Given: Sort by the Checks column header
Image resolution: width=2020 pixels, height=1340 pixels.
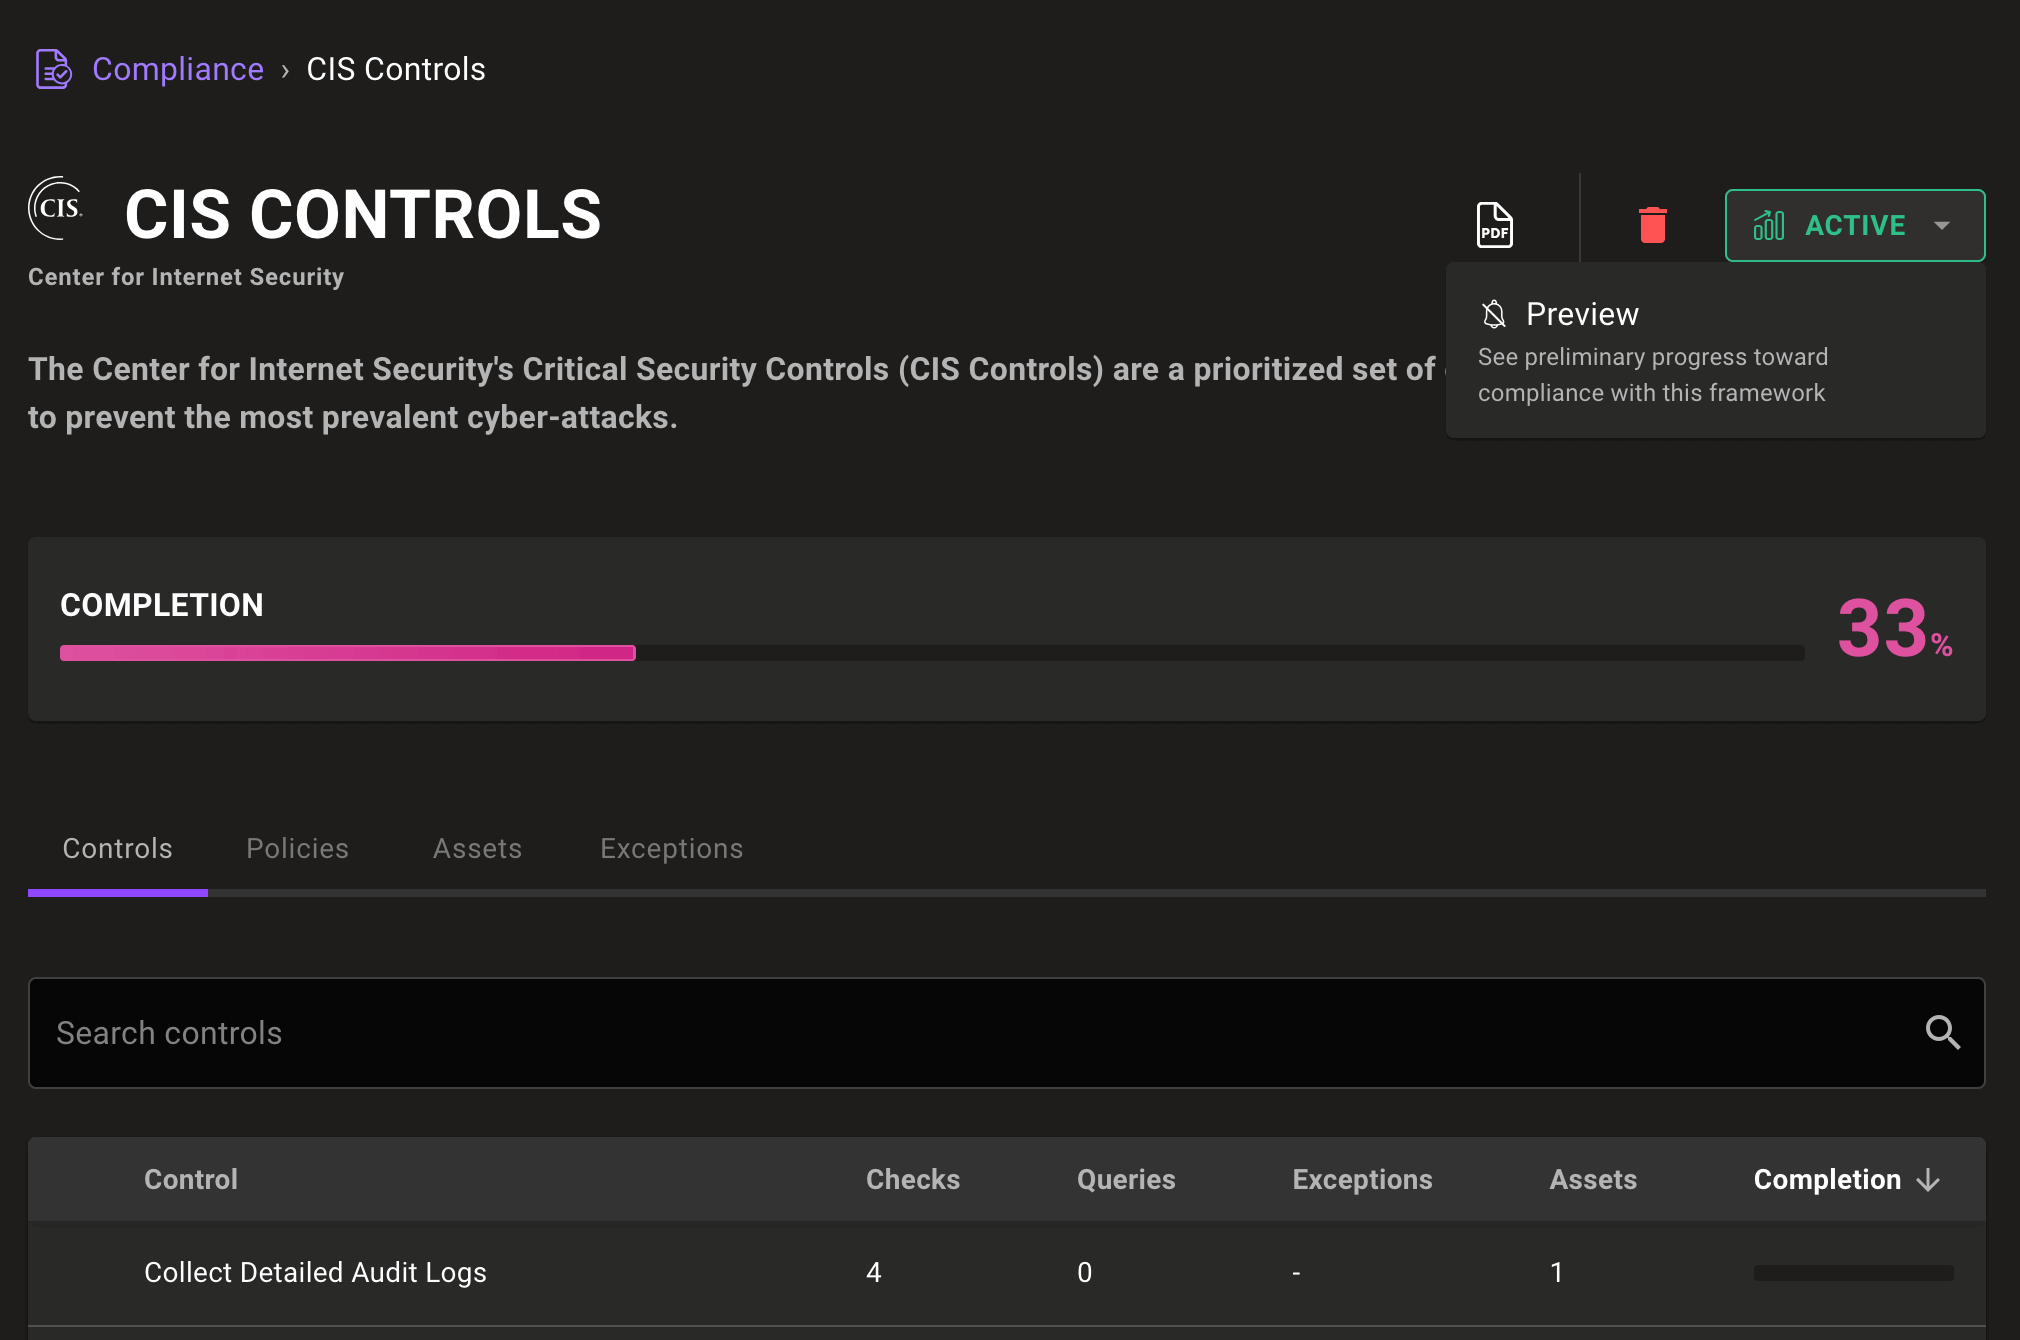Looking at the screenshot, I should pos(912,1180).
